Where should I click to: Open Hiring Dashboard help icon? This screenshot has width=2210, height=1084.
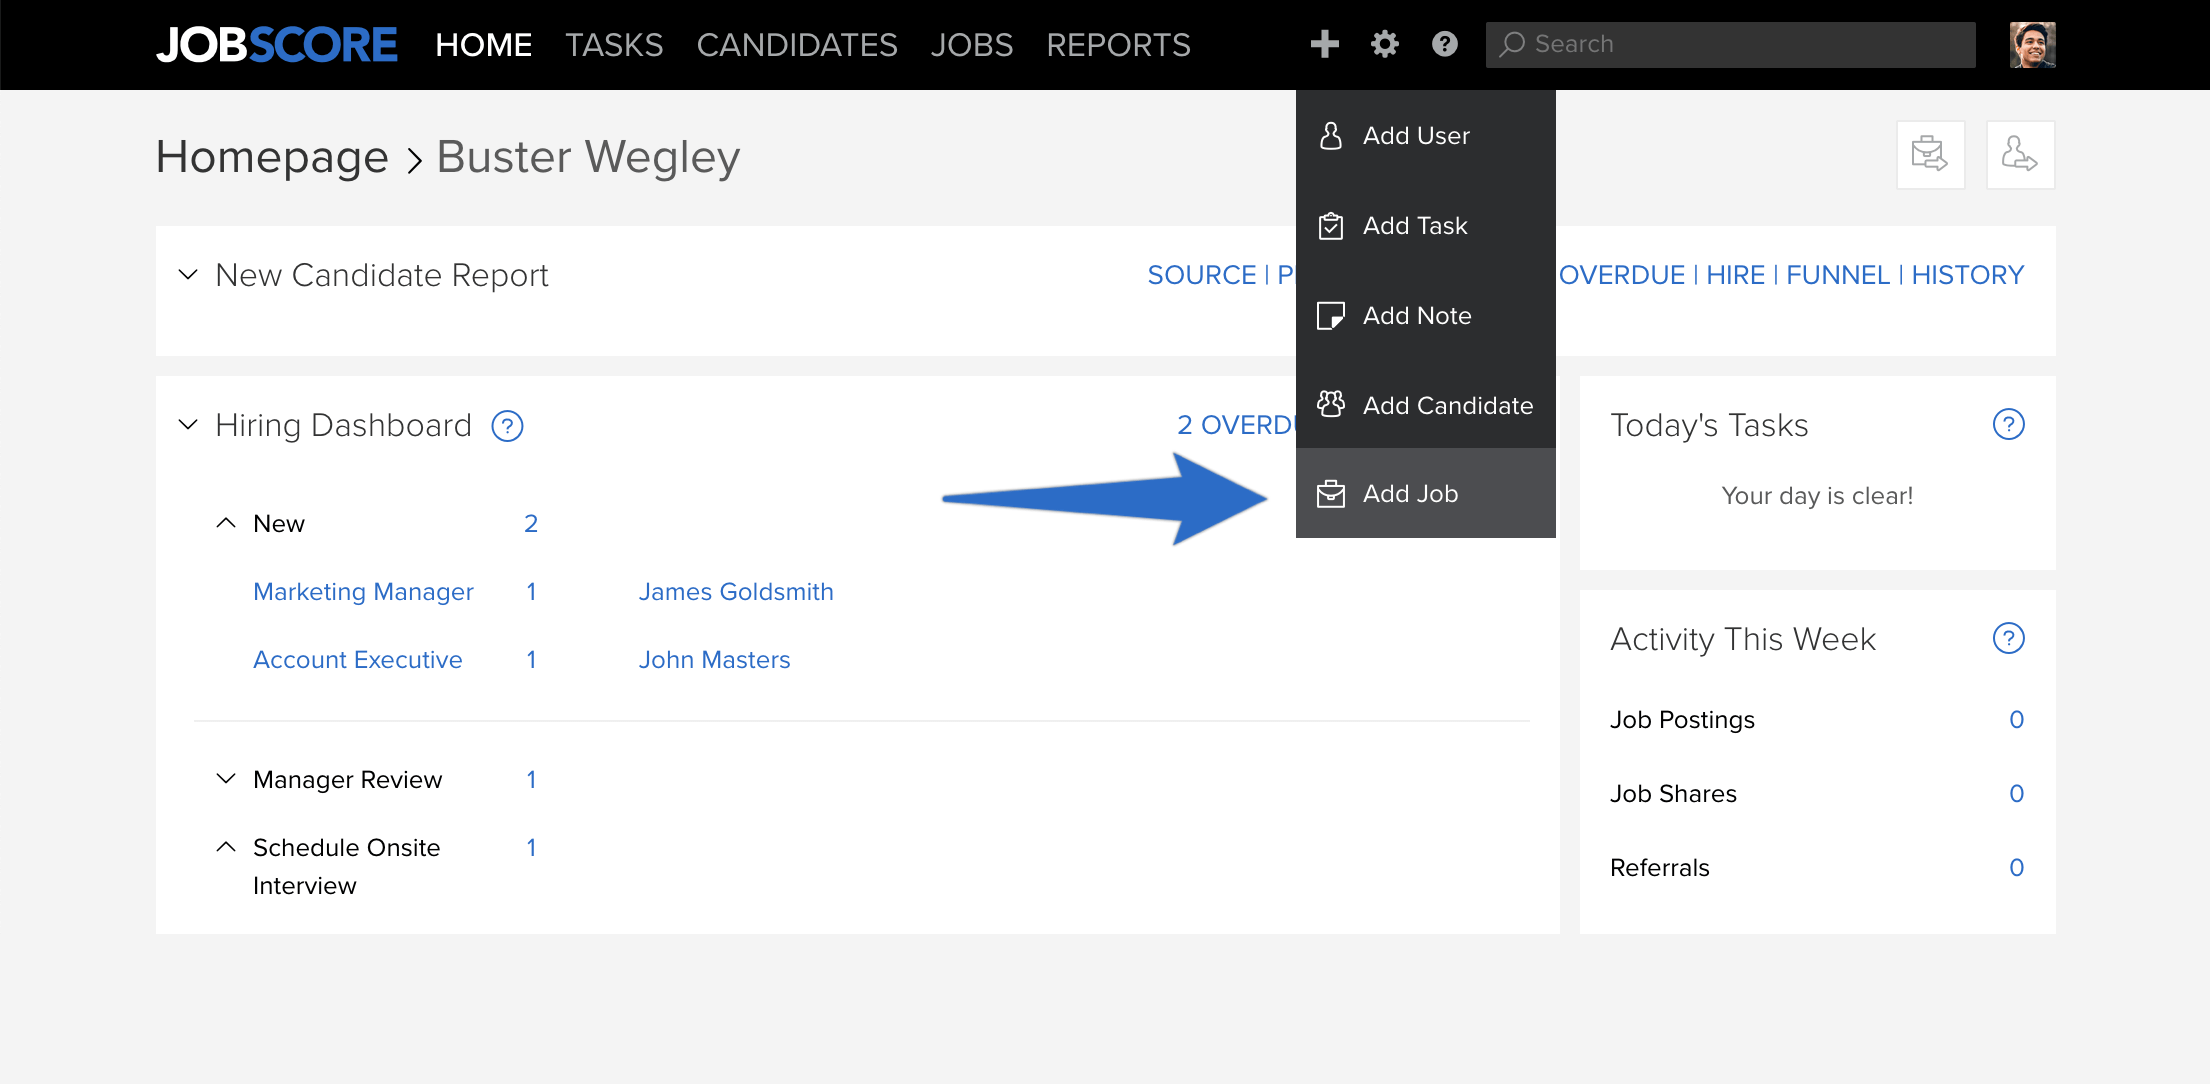pyautogui.click(x=508, y=426)
